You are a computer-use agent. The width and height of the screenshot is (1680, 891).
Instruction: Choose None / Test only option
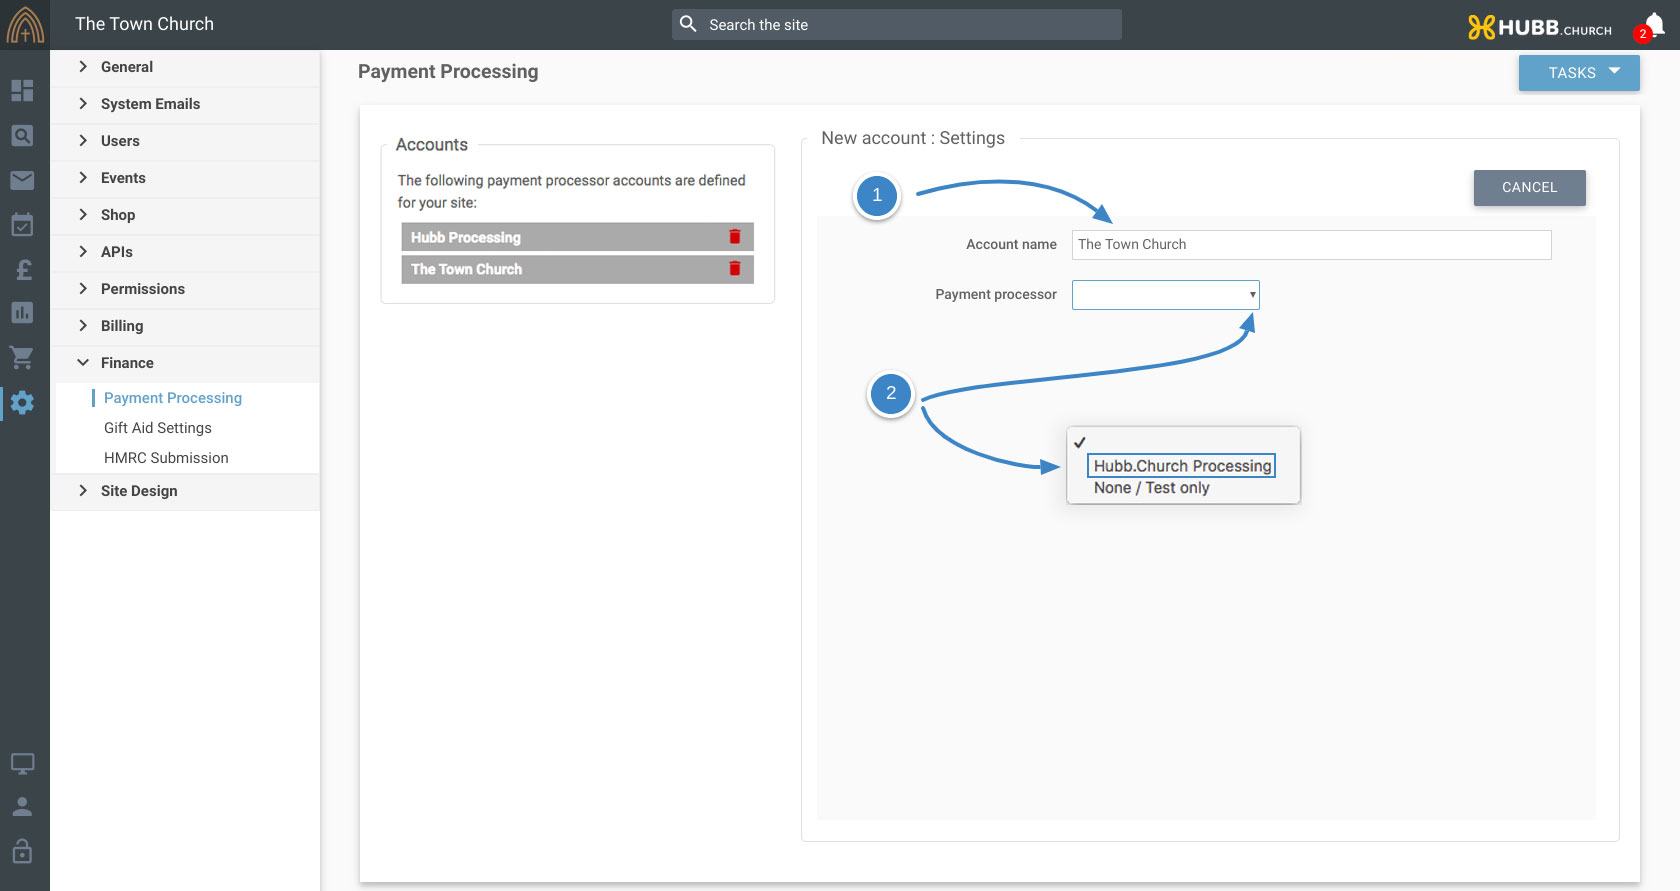tap(1151, 488)
